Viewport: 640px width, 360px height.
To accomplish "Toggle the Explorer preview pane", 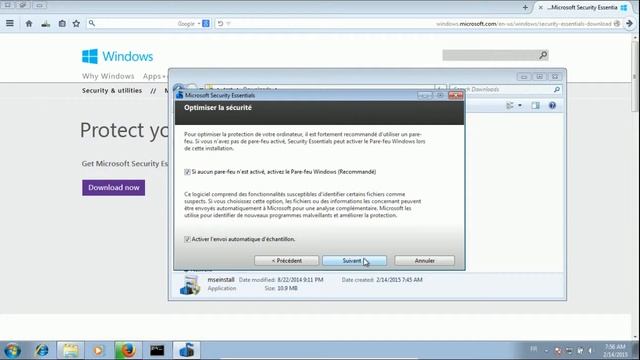I will click(536, 106).
